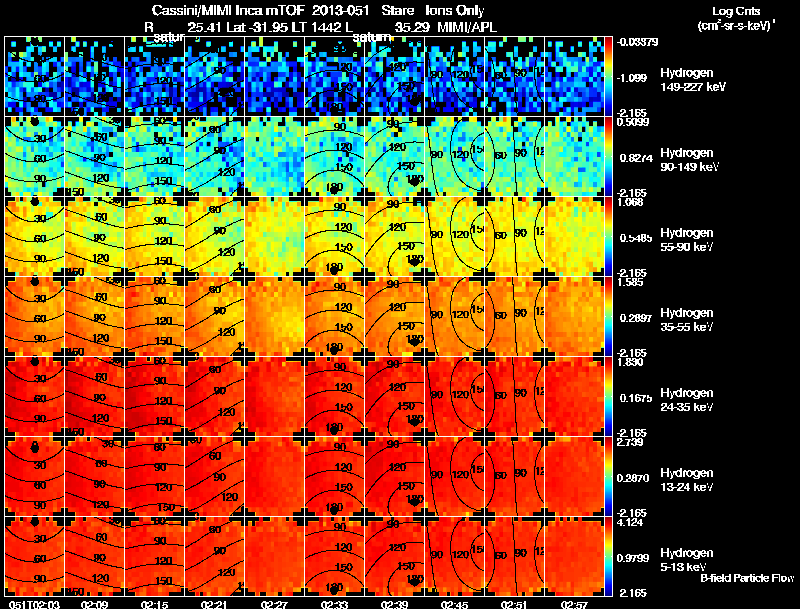The height and width of the screenshot is (609, 800).
Task: Select the 051T02:03 image in the Hydrogen 90-149 keV row
Action: tap(34, 157)
